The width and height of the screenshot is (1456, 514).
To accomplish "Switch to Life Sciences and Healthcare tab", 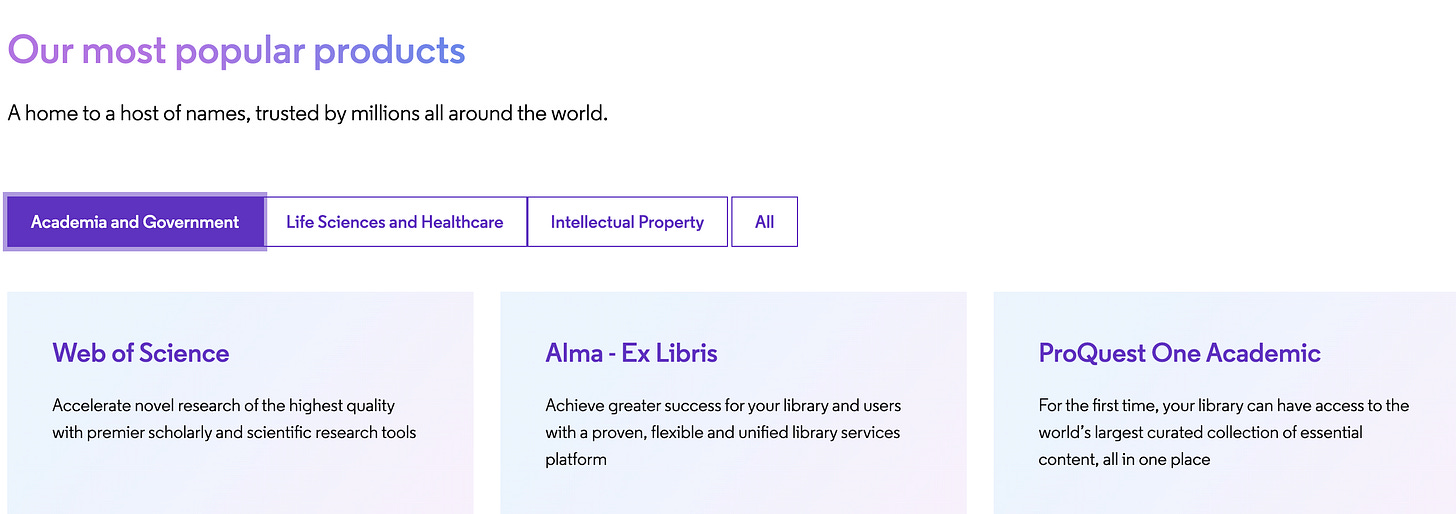I will click(x=395, y=222).
